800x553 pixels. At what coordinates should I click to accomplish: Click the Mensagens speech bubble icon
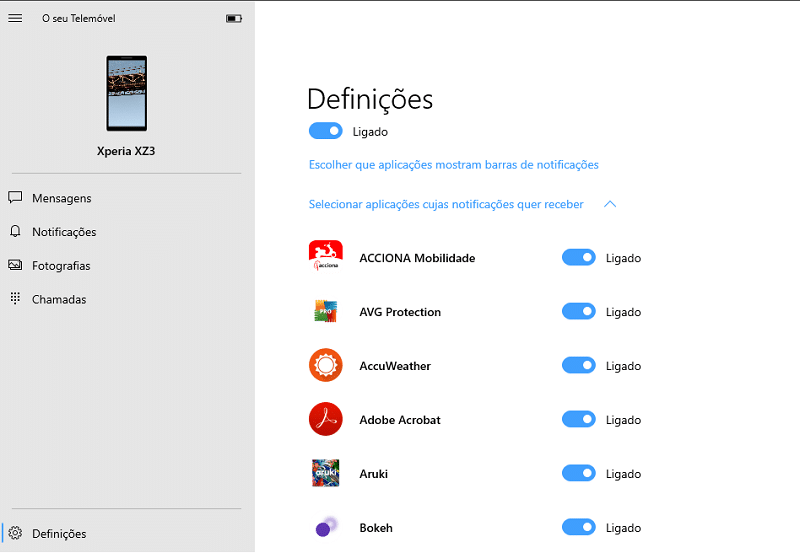click(x=15, y=197)
